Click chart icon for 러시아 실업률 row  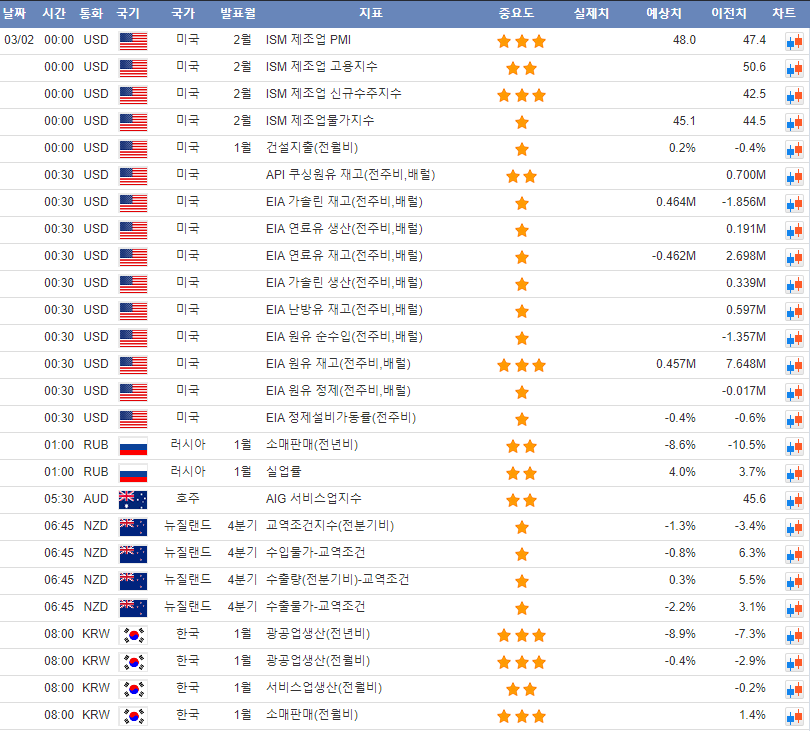pyautogui.click(x=793, y=473)
